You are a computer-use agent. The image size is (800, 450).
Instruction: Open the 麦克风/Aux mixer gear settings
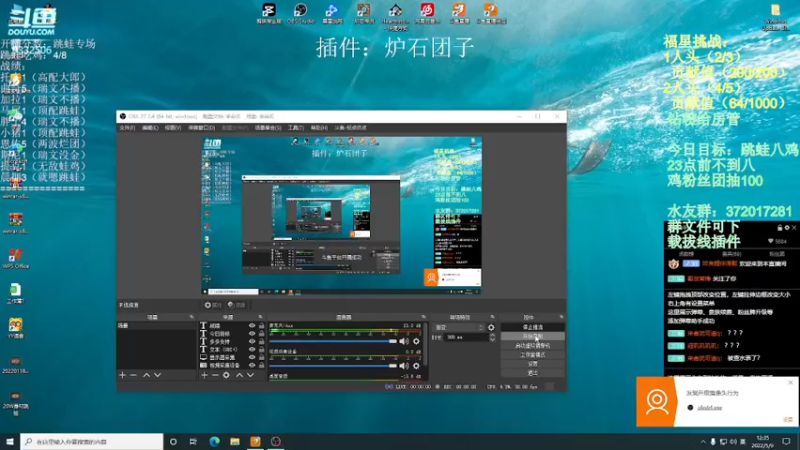[416, 341]
